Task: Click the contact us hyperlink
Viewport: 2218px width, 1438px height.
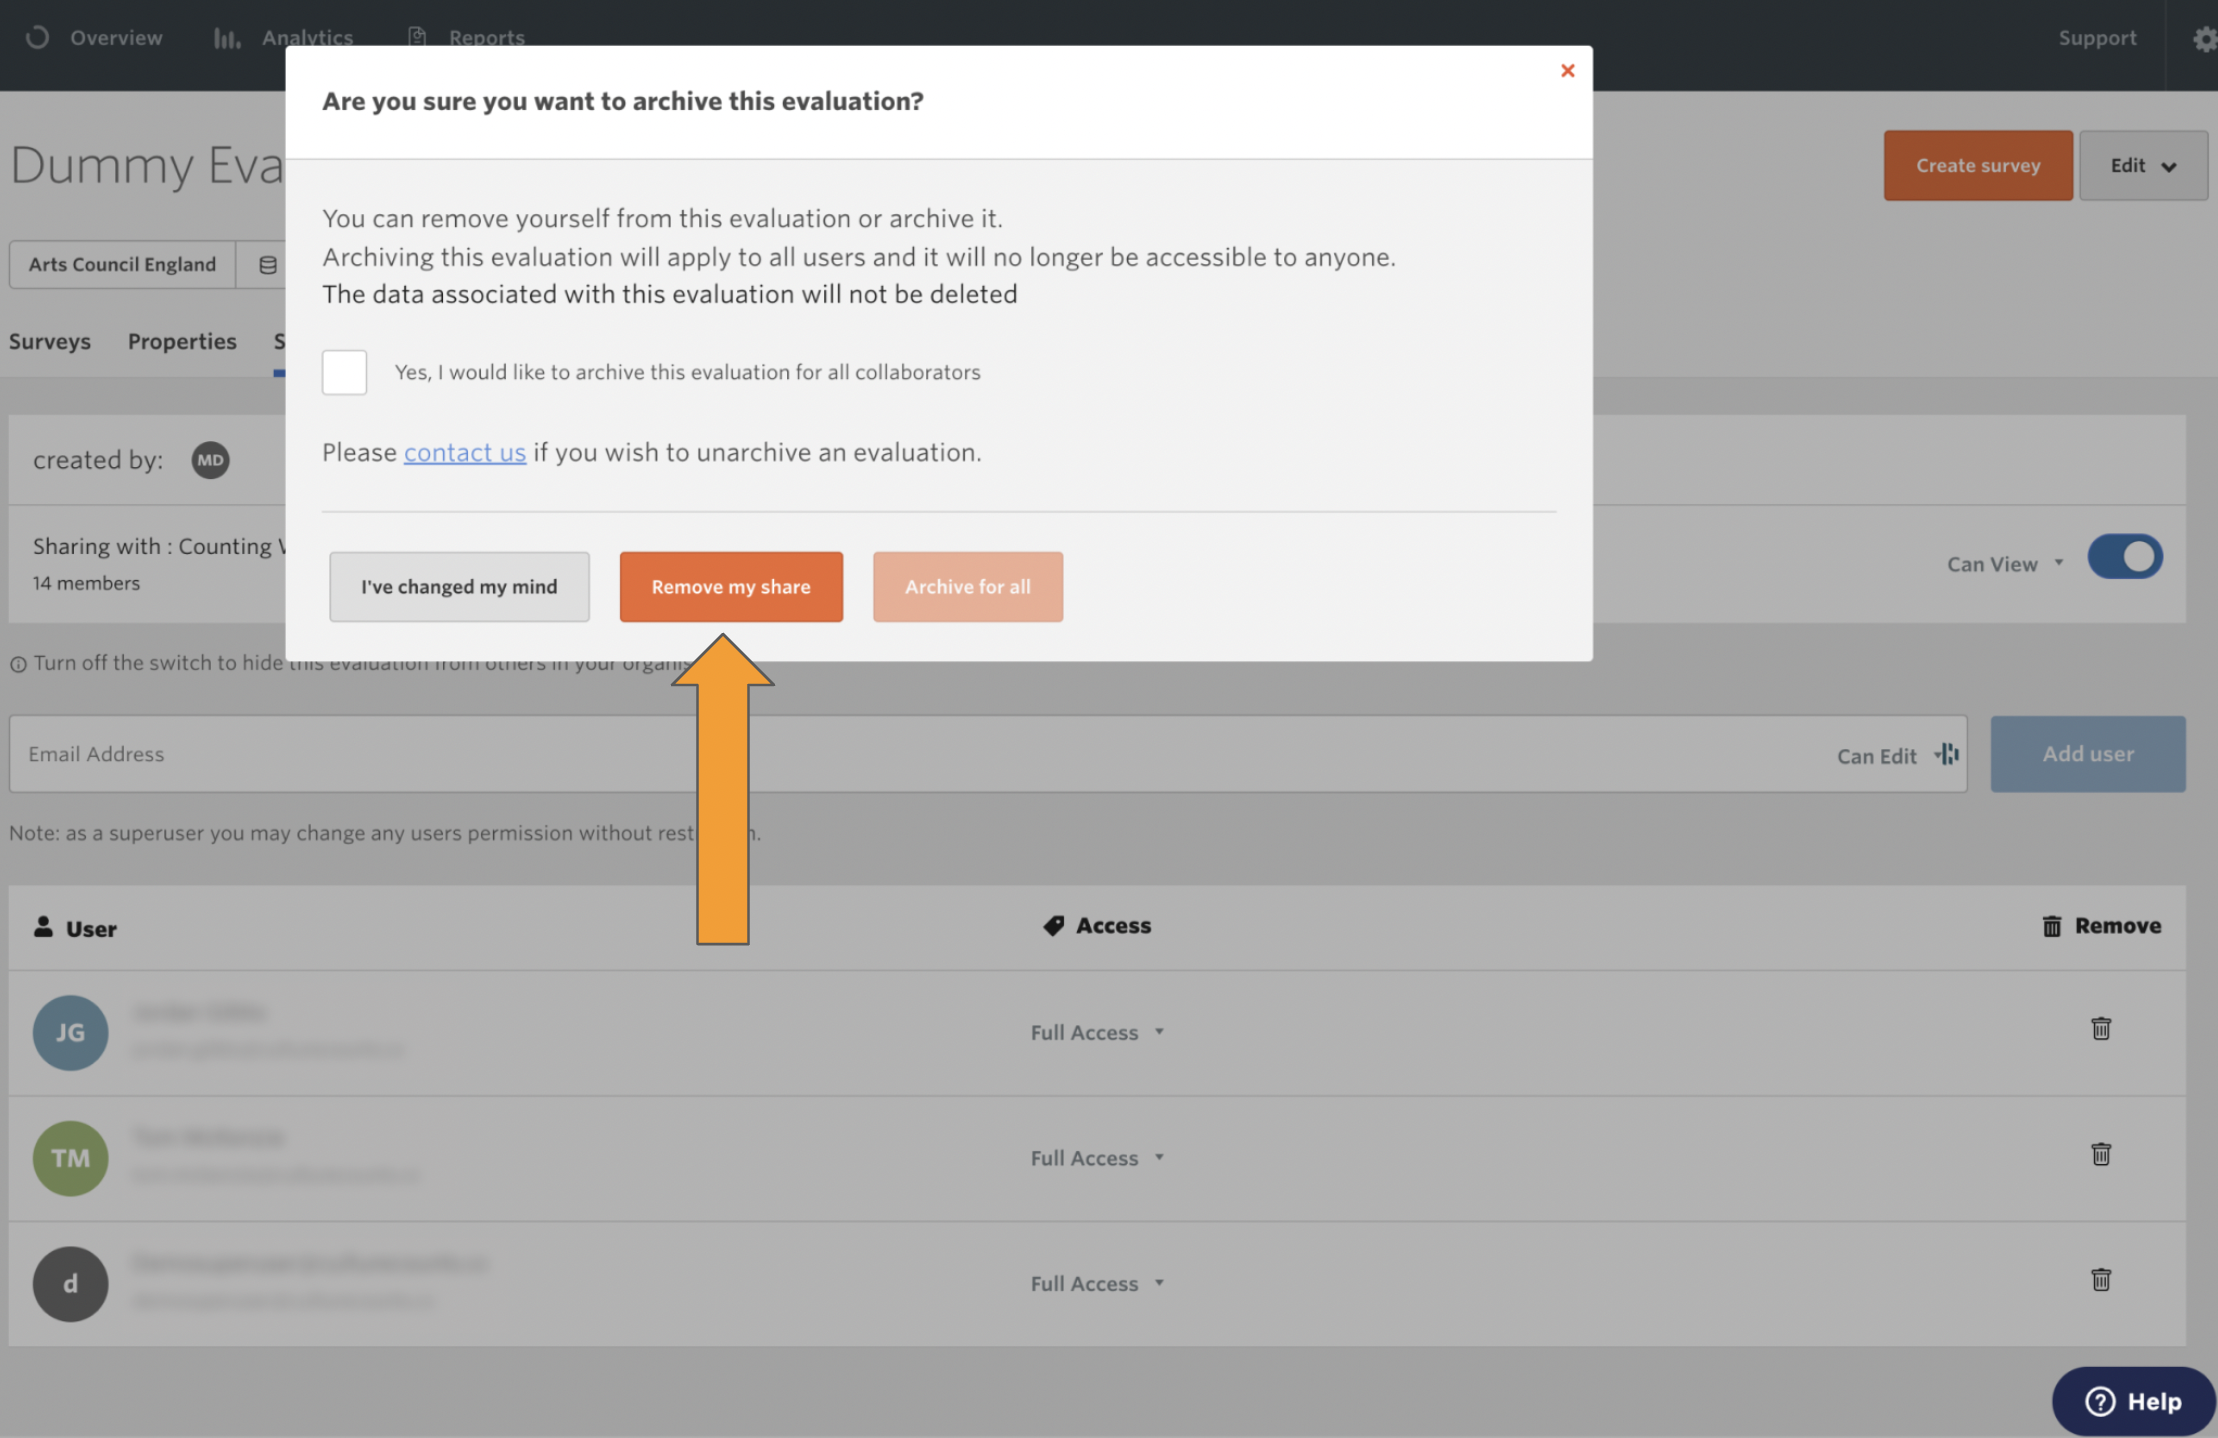Action: tap(466, 451)
